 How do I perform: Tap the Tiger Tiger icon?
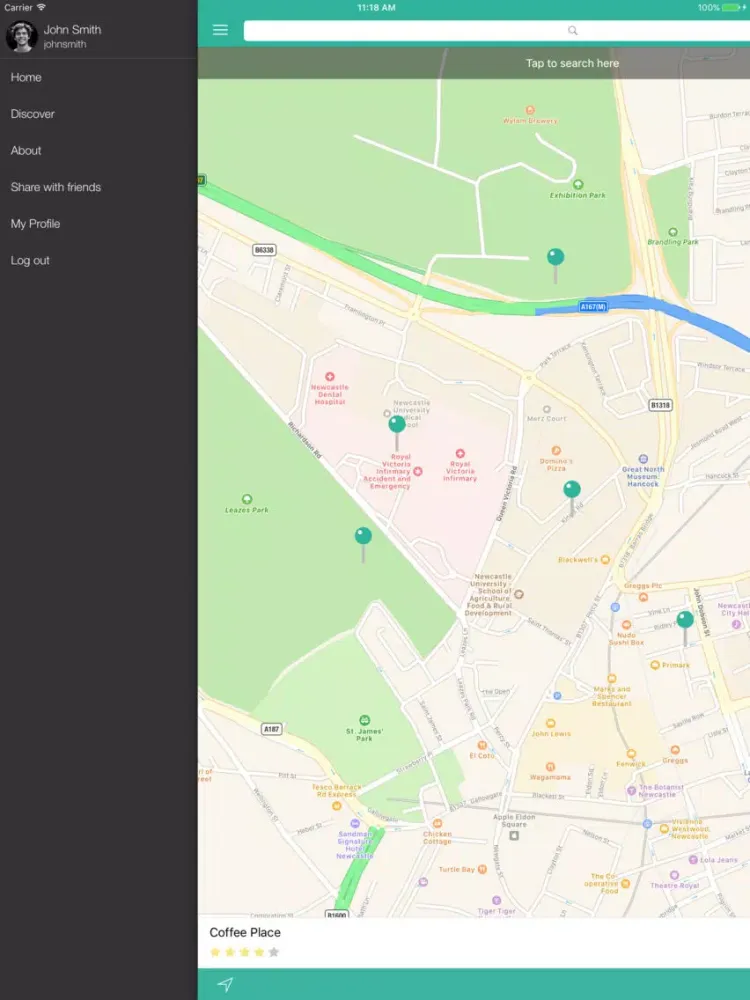[496, 901]
